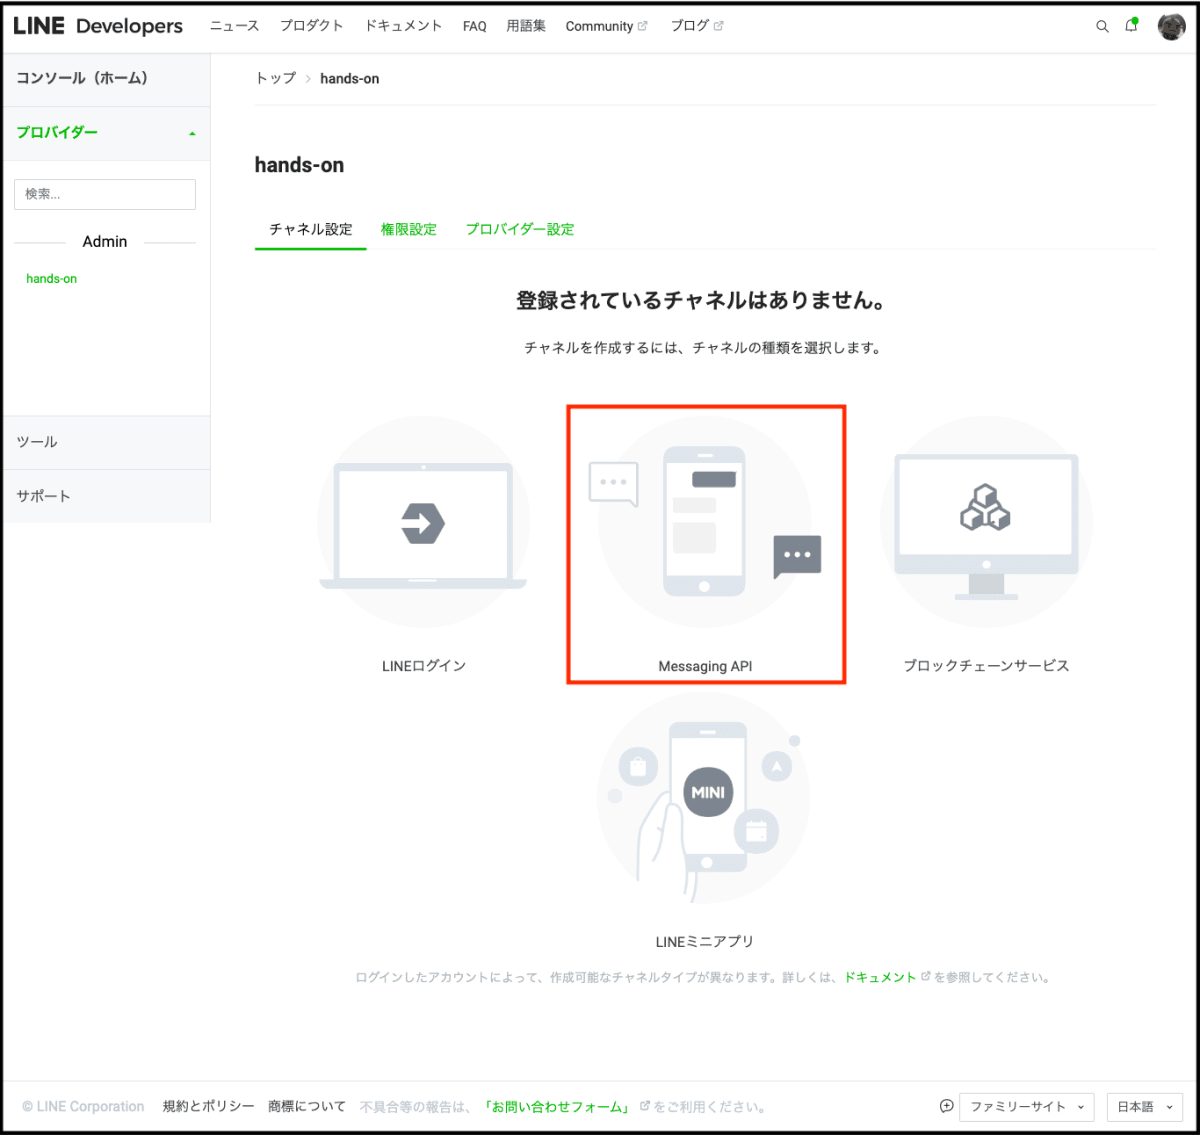This screenshot has height=1135, width=1200.
Task: Select the Messaging API phone icon
Action: point(705,522)
